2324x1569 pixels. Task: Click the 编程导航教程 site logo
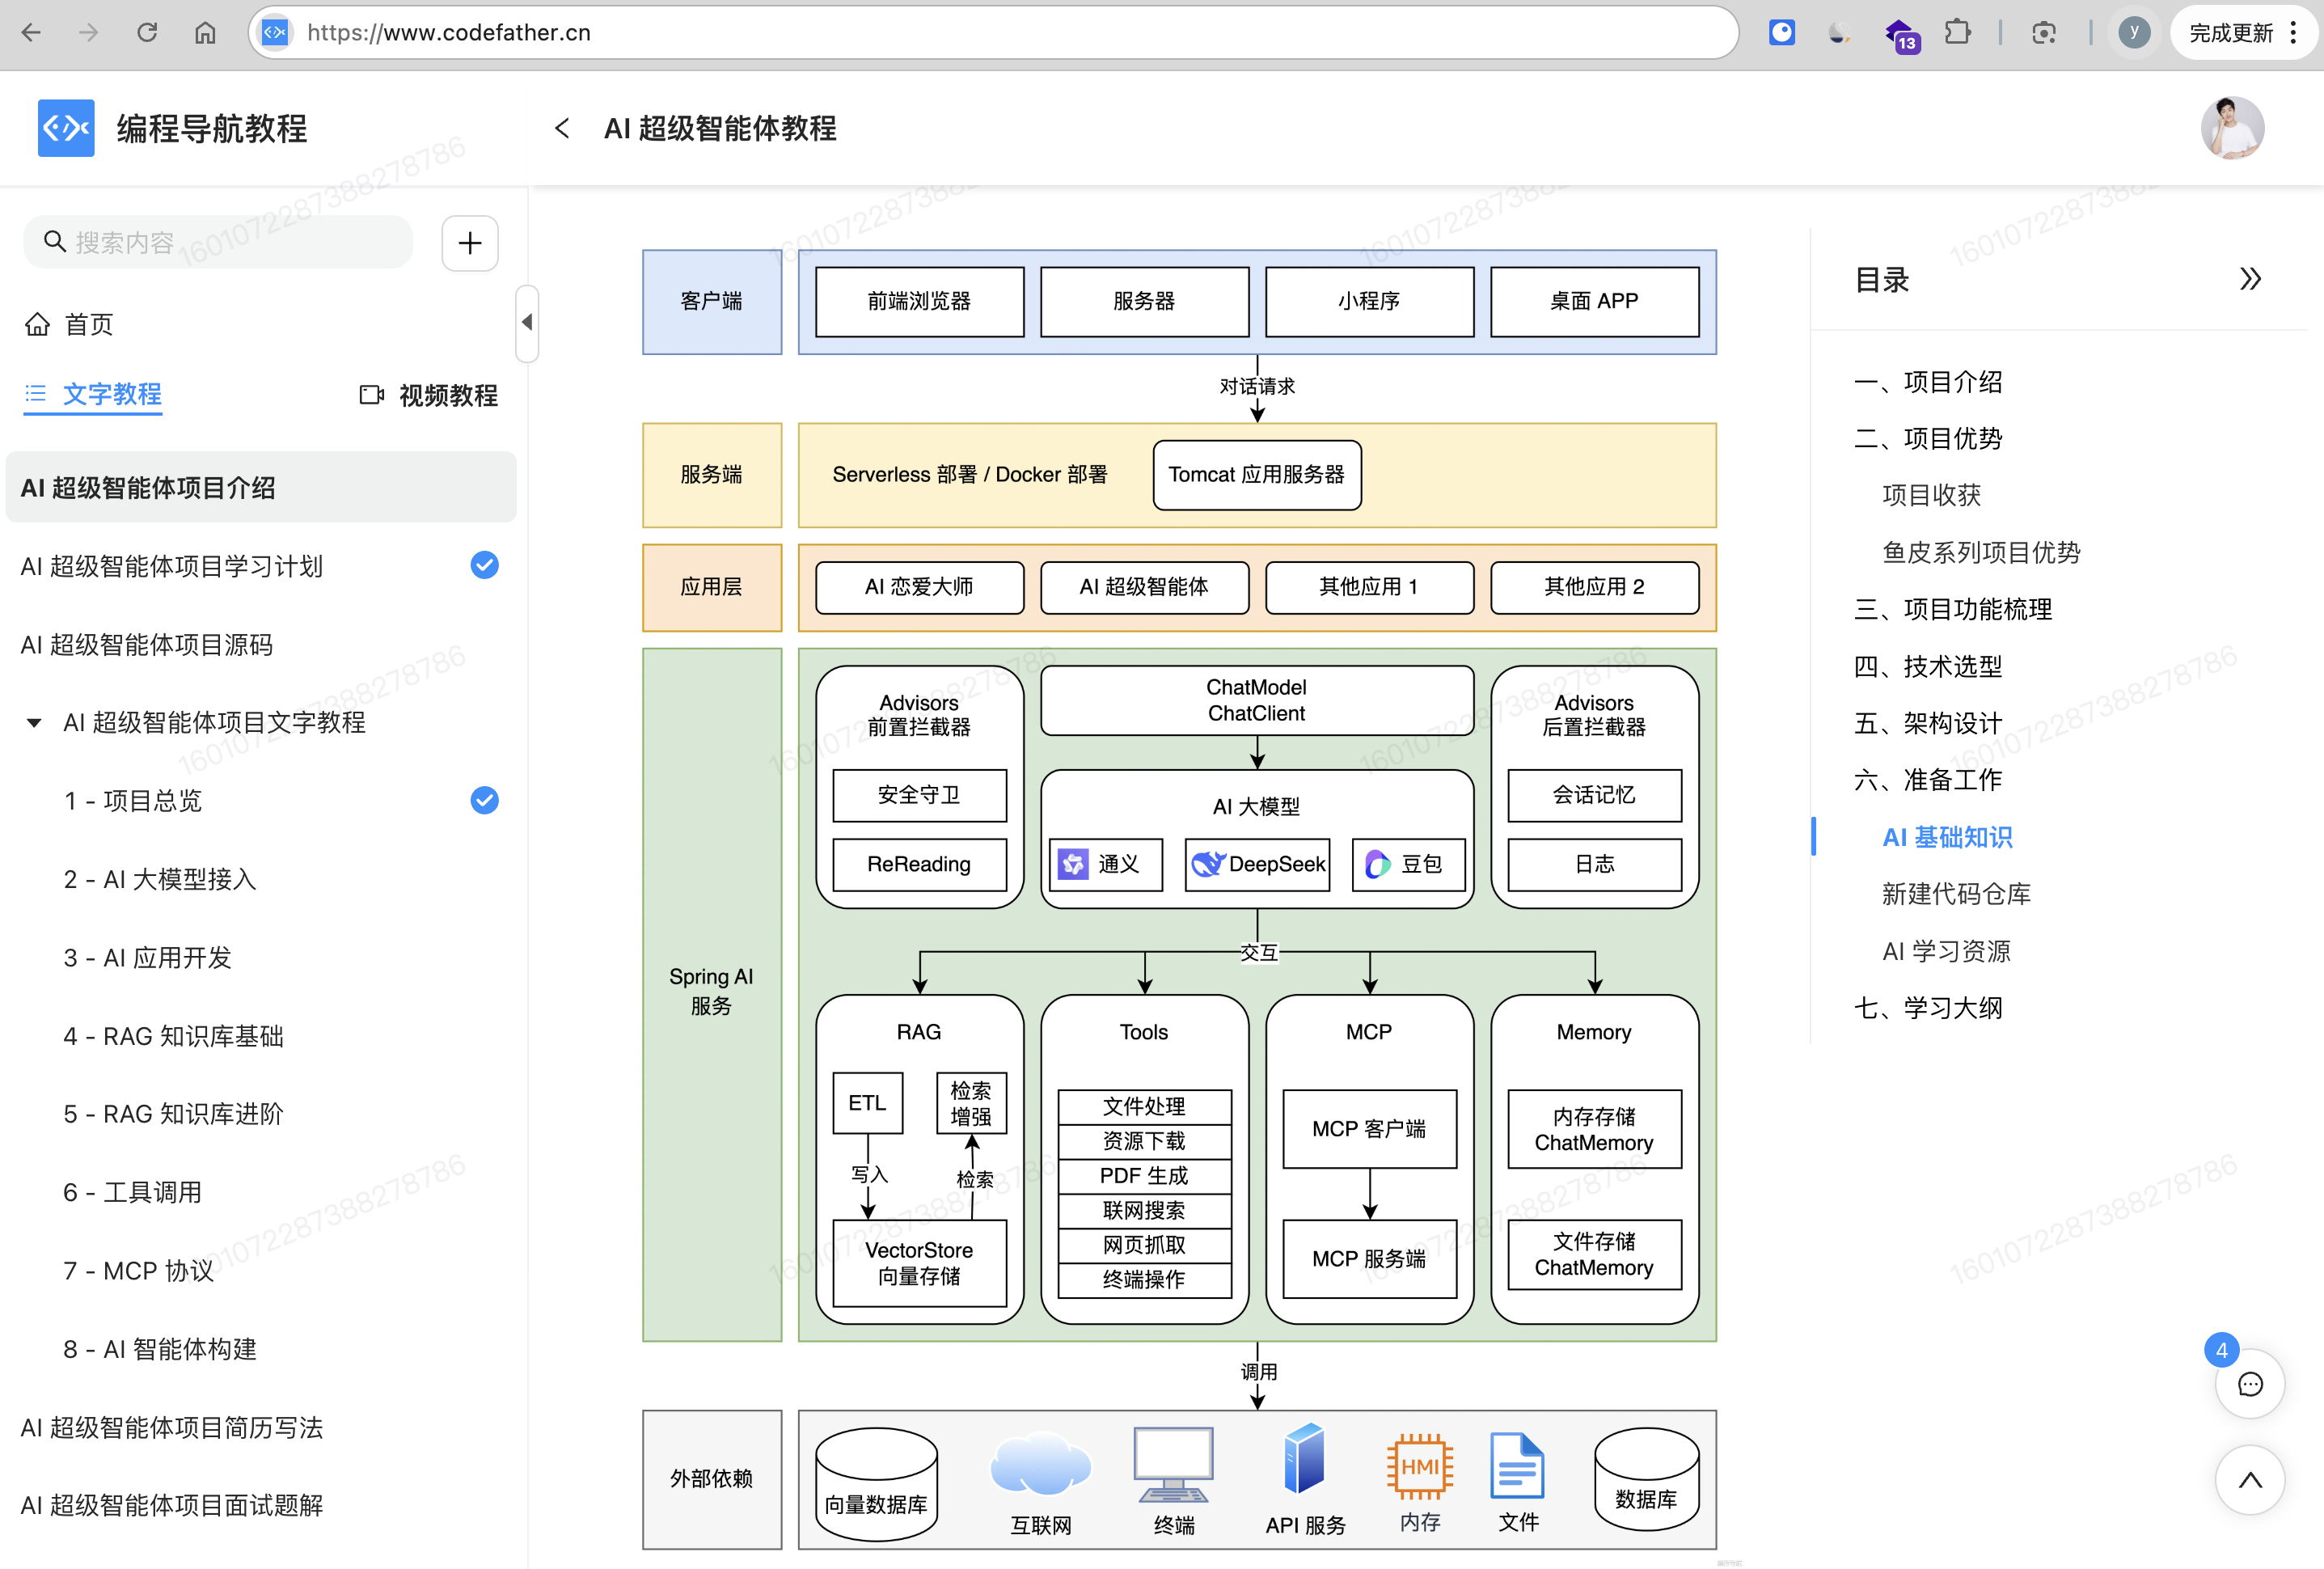[66, 128]
